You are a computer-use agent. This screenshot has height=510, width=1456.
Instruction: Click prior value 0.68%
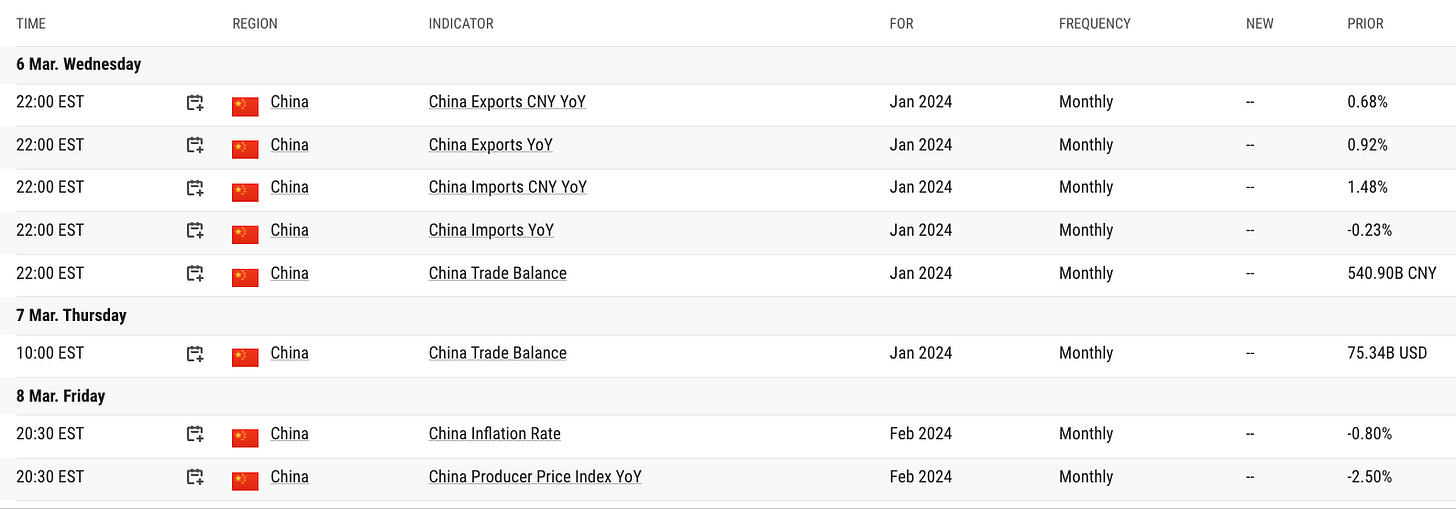click(1368, 102)
